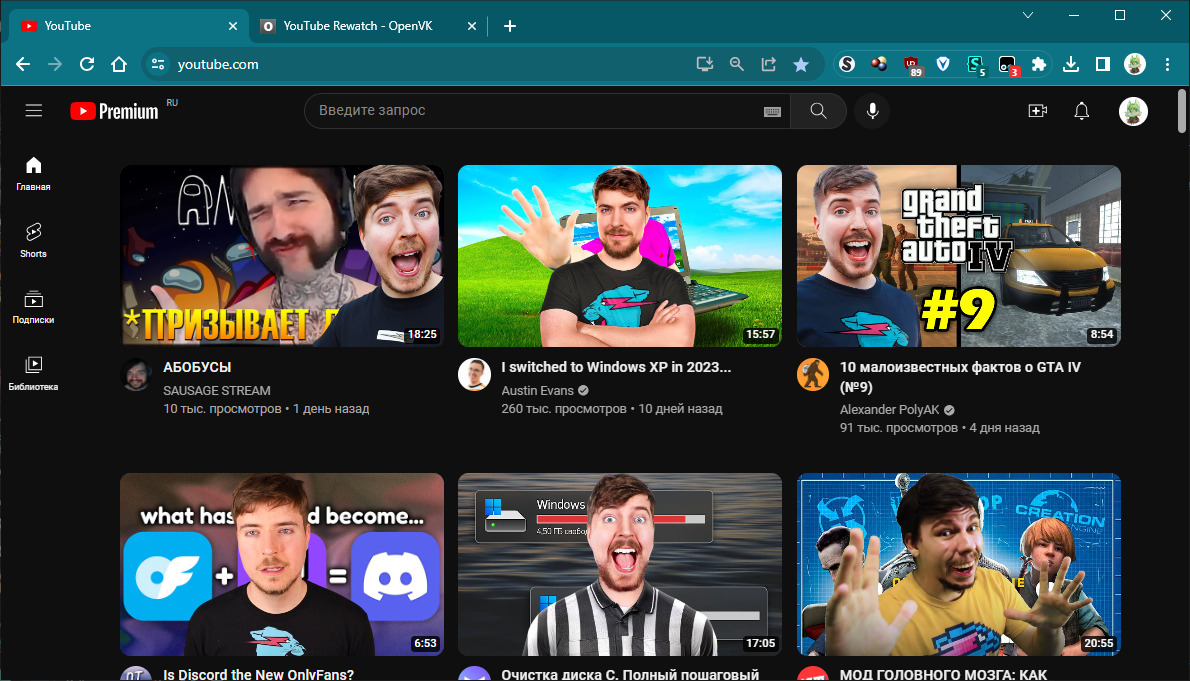Click the zoom magnifier in address bar
Screen dimensions: 1190x681
(736, 65)
